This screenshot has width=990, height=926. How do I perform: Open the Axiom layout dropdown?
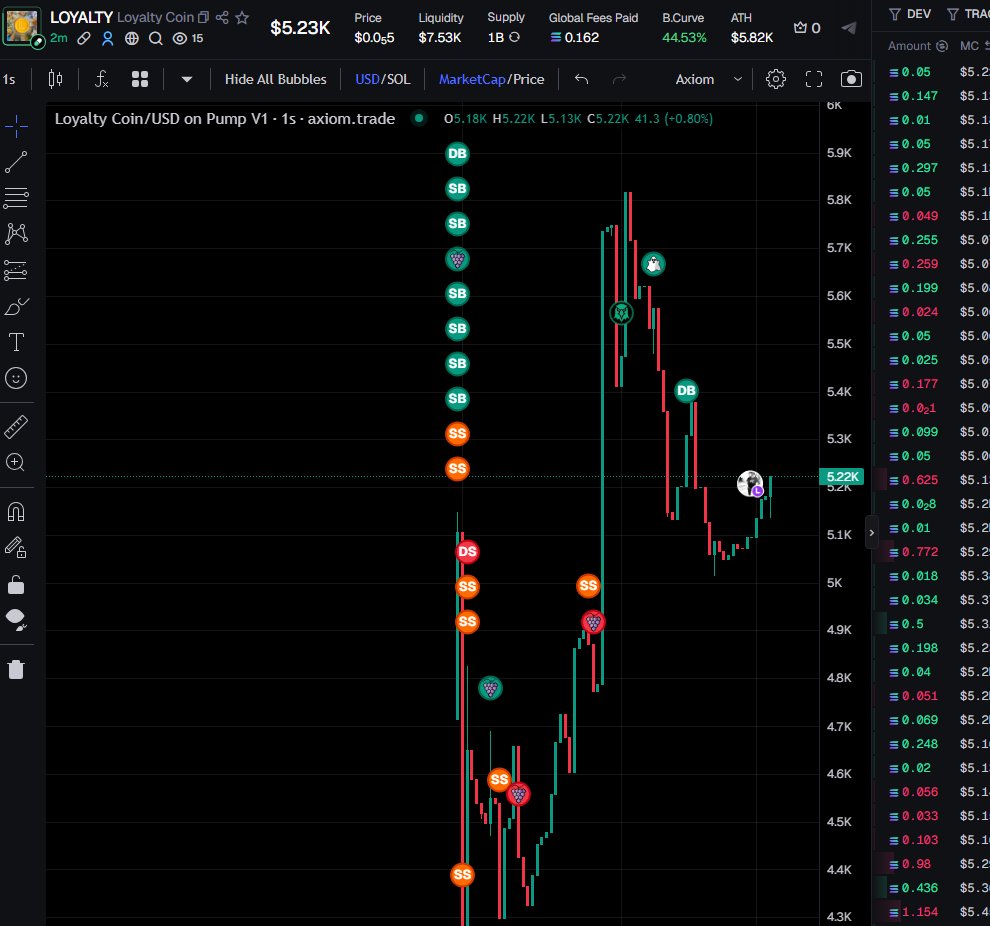(708, 79)
